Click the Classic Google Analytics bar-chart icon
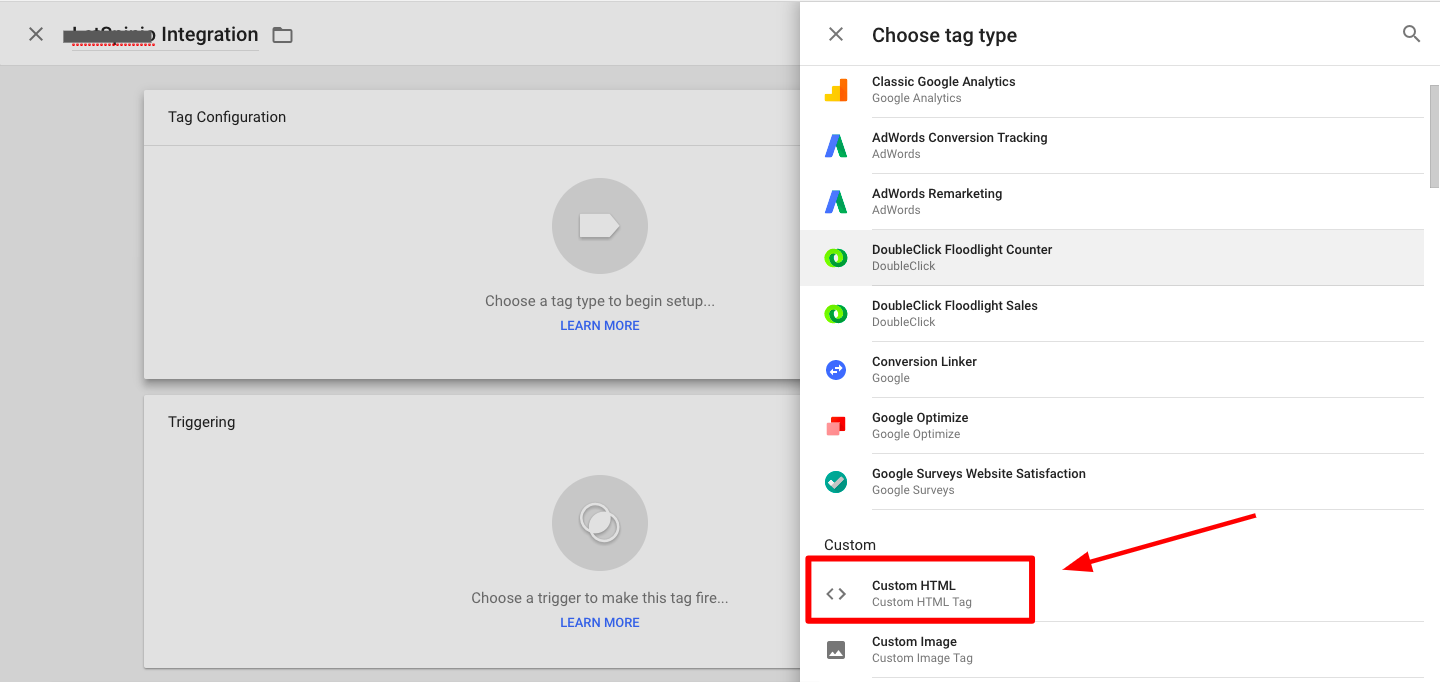 click(836, 90)
